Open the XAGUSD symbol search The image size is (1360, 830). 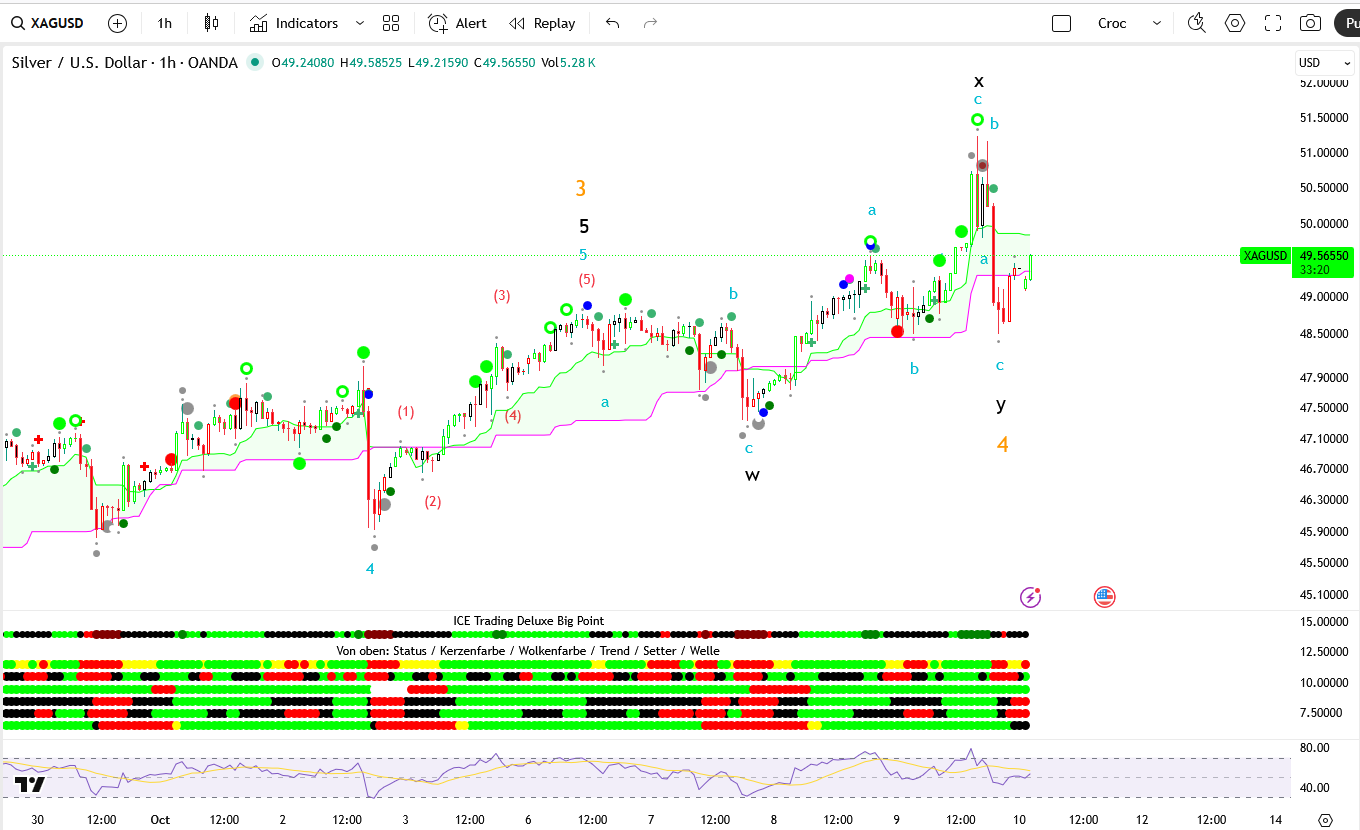[50, 23]
